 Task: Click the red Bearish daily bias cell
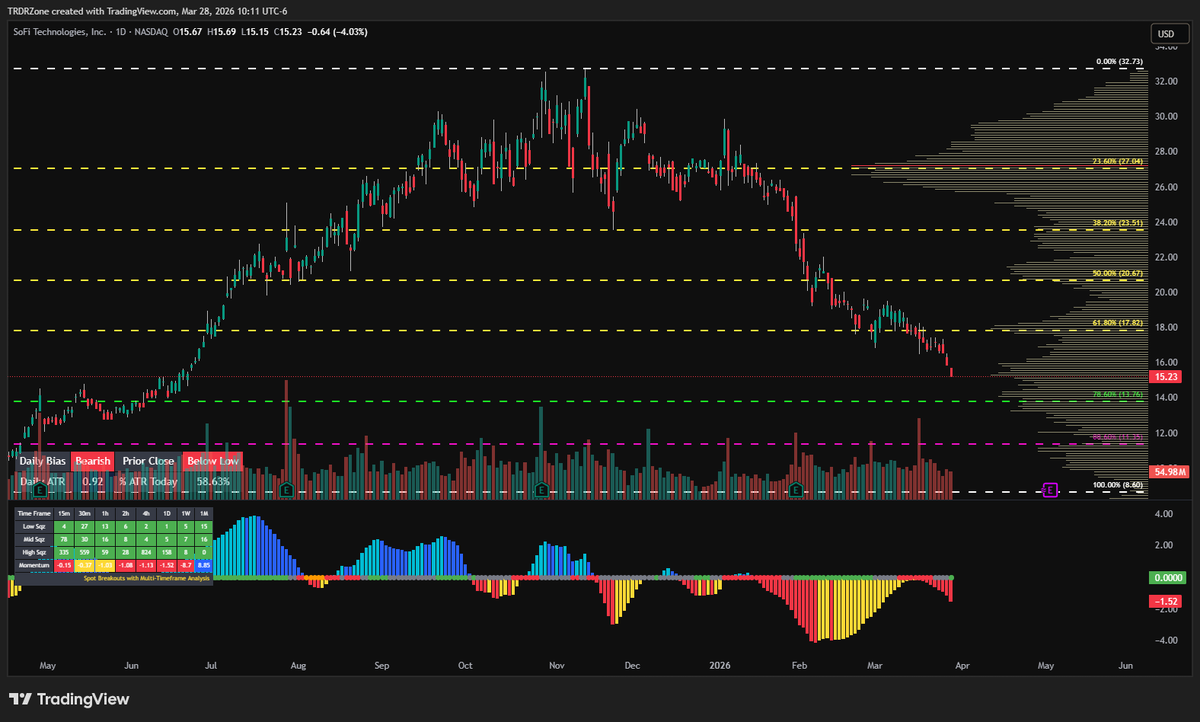pos(92,461)
